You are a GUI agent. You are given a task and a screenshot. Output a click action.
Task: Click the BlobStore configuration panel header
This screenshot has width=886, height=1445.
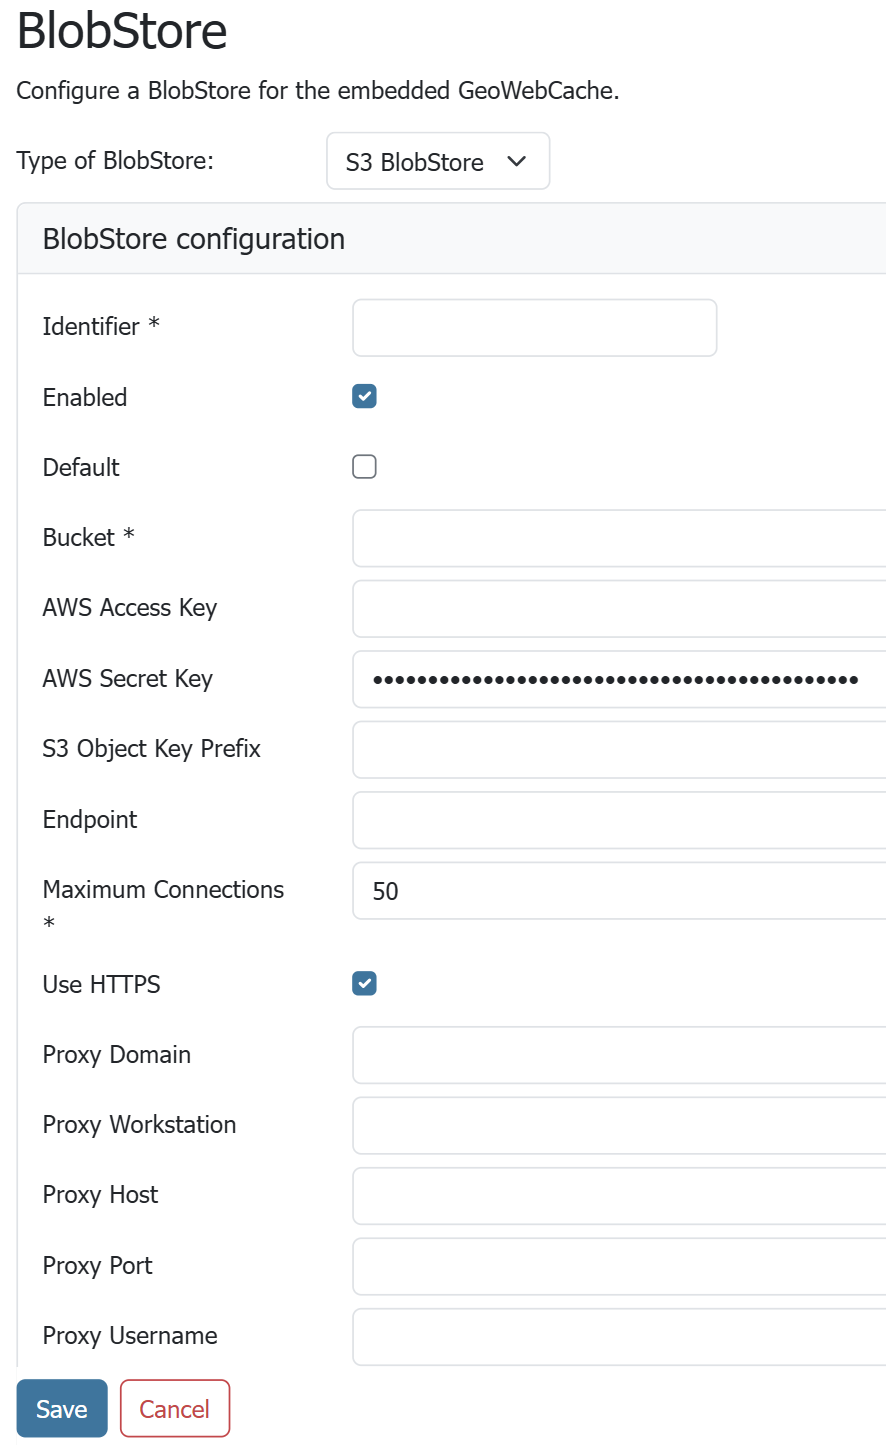click(452, 239)
